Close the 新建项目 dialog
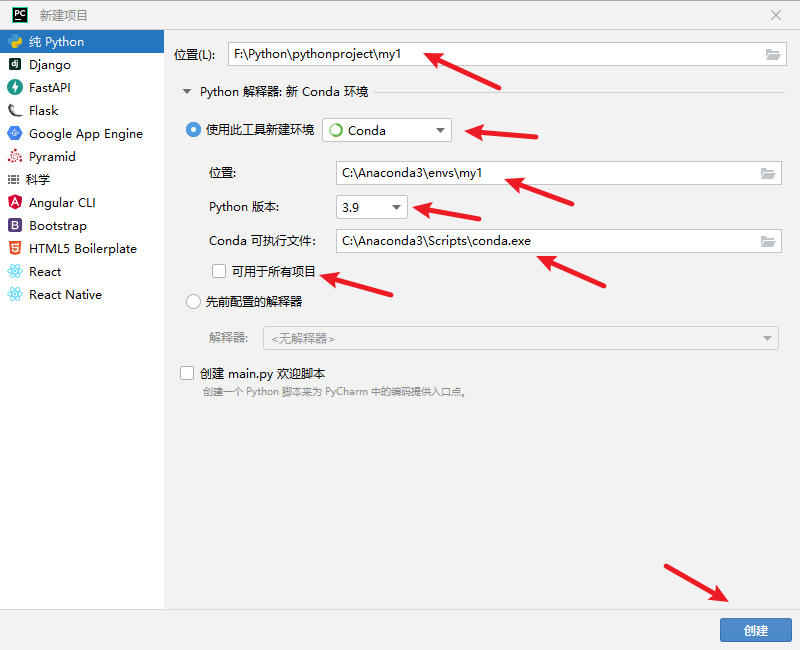This screenshot has height=650, width=800. click(776, 15)
